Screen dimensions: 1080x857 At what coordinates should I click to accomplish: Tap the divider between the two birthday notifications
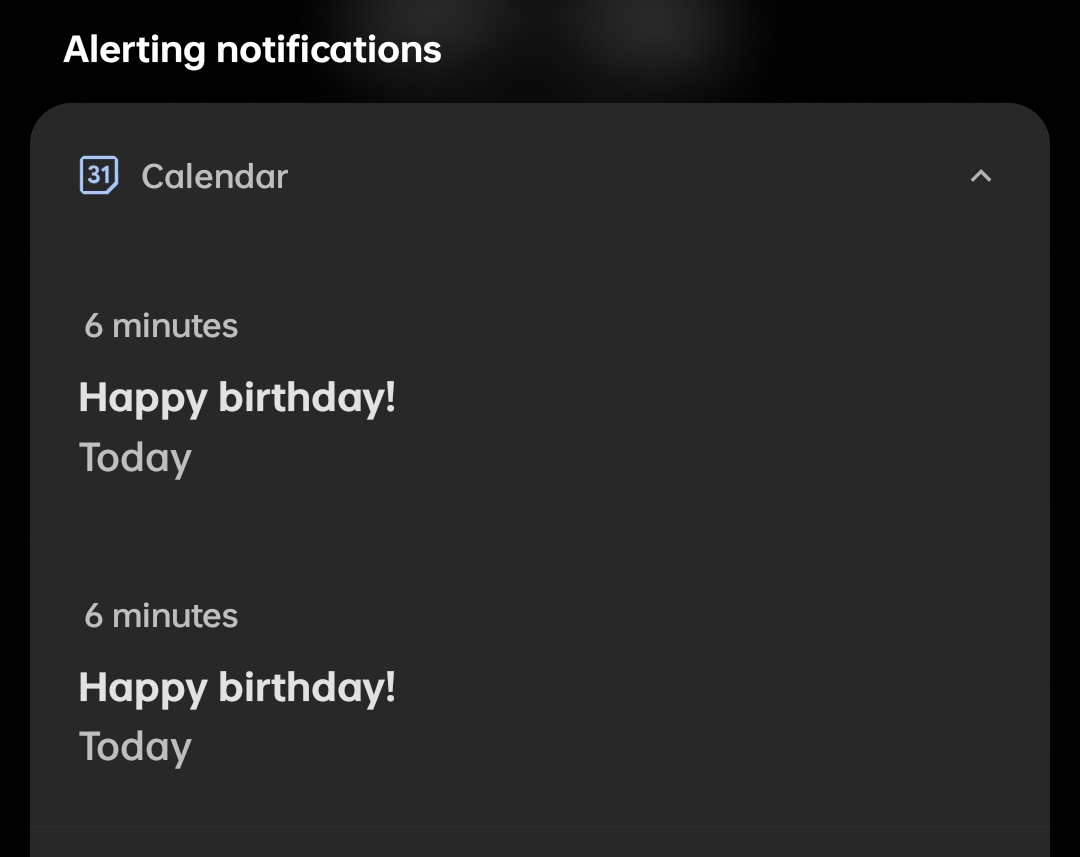pos(540,538)
